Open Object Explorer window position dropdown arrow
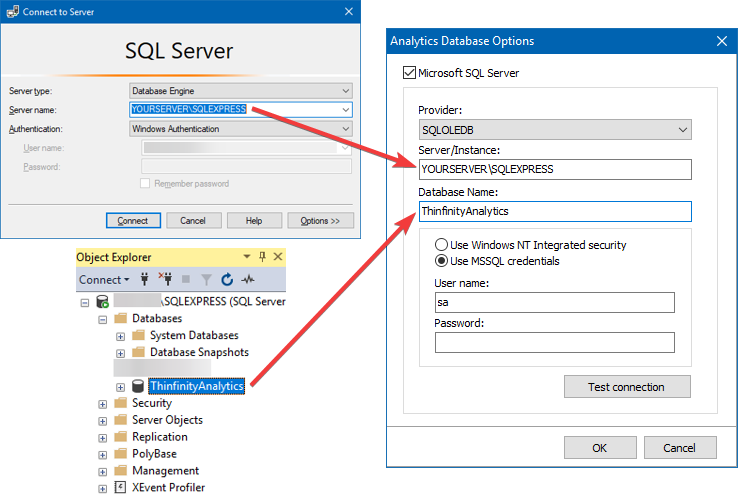This screenshot has height=498, width=739. (246, 257)
